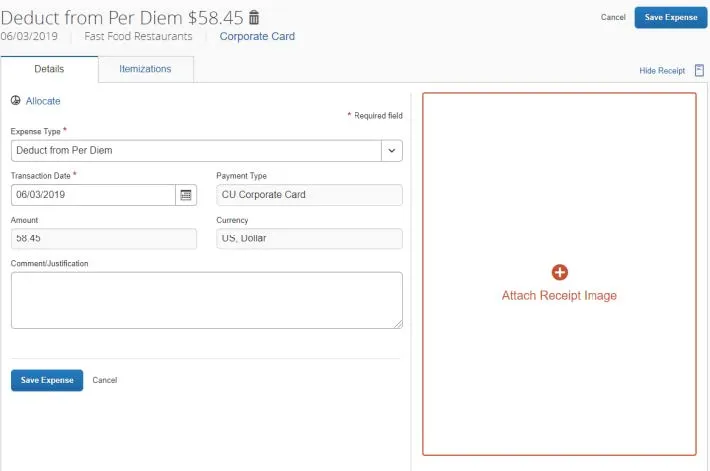Click Cancel next to top Save Expense
This screenshot has height=471, width=710.
(613, 17)
